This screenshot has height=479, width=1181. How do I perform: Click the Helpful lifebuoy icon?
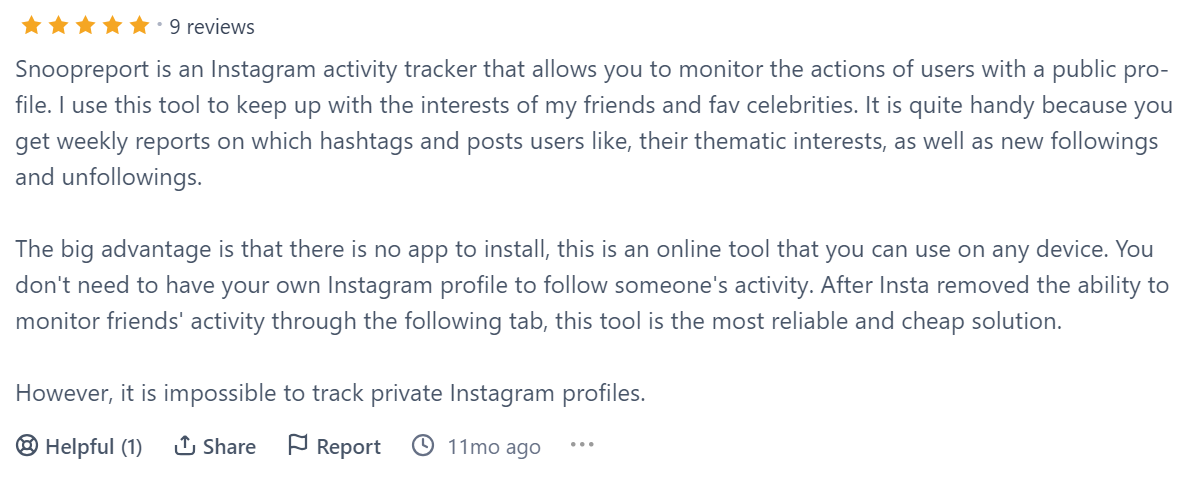(27, 446)
